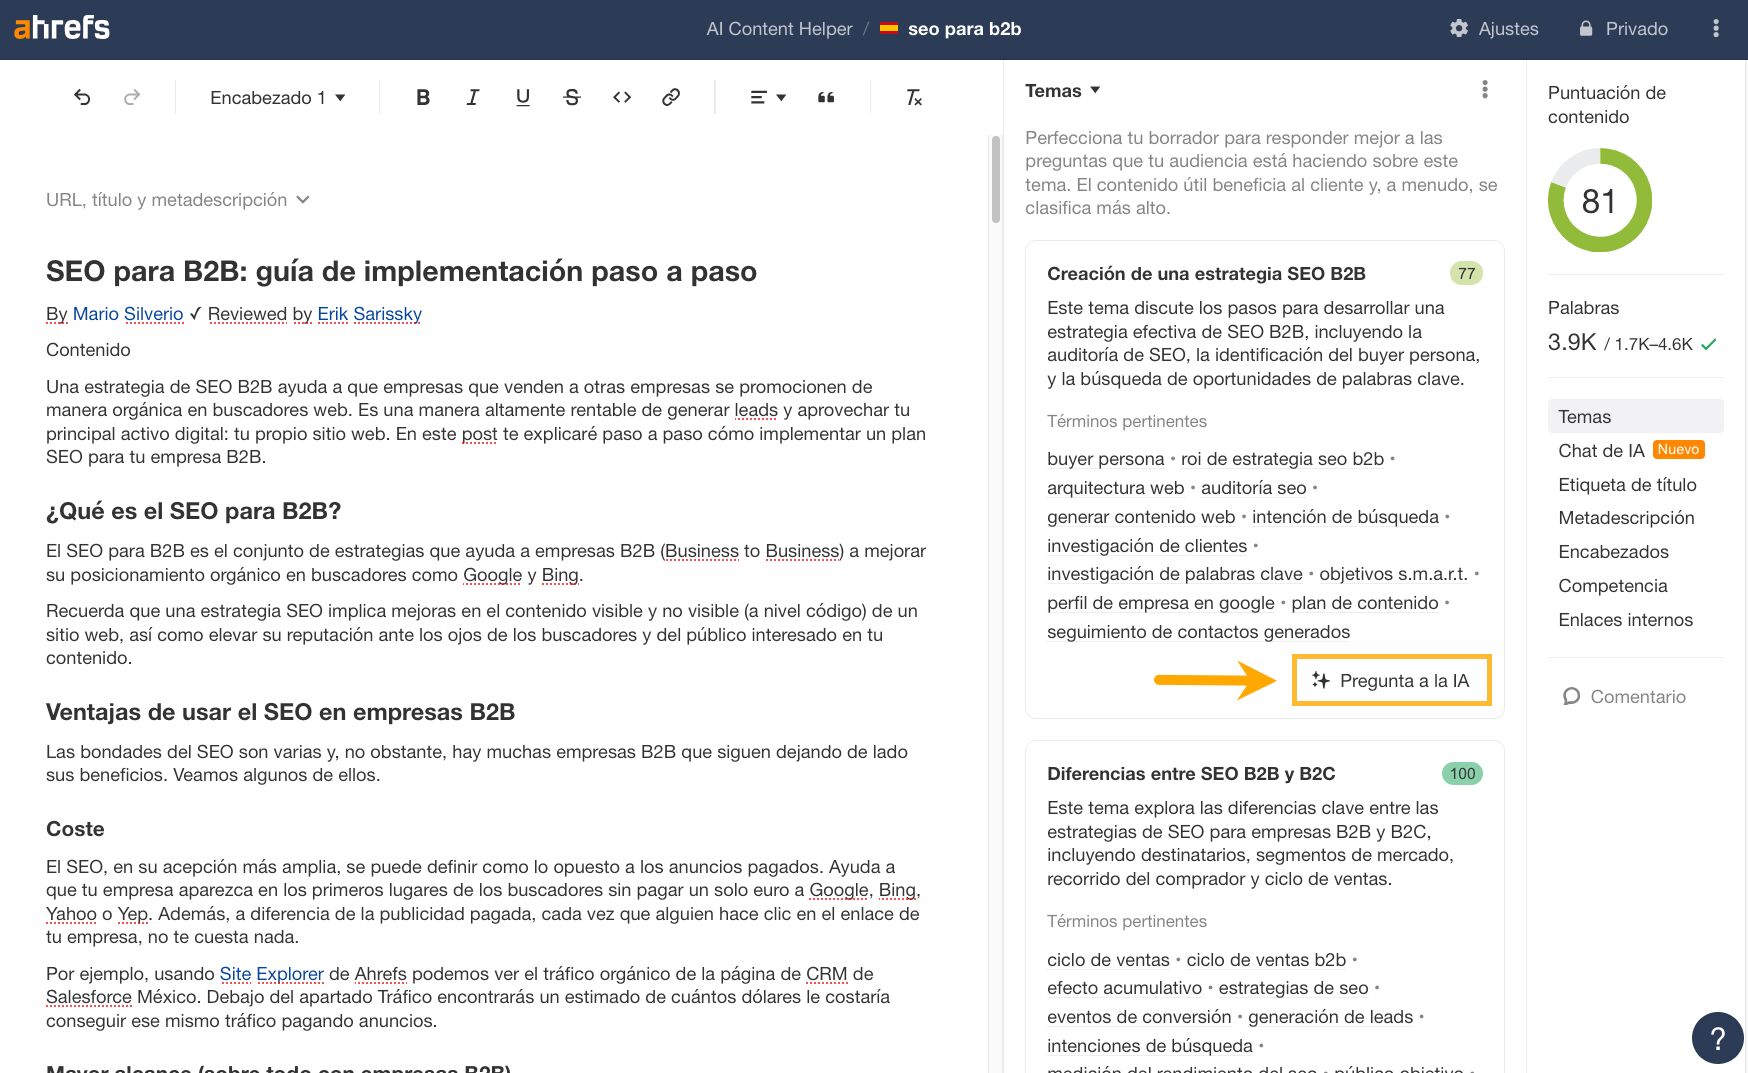This screenshot has width=1748, height=1073.
Task: Toggle underline formatting
Action: [521, 97]
